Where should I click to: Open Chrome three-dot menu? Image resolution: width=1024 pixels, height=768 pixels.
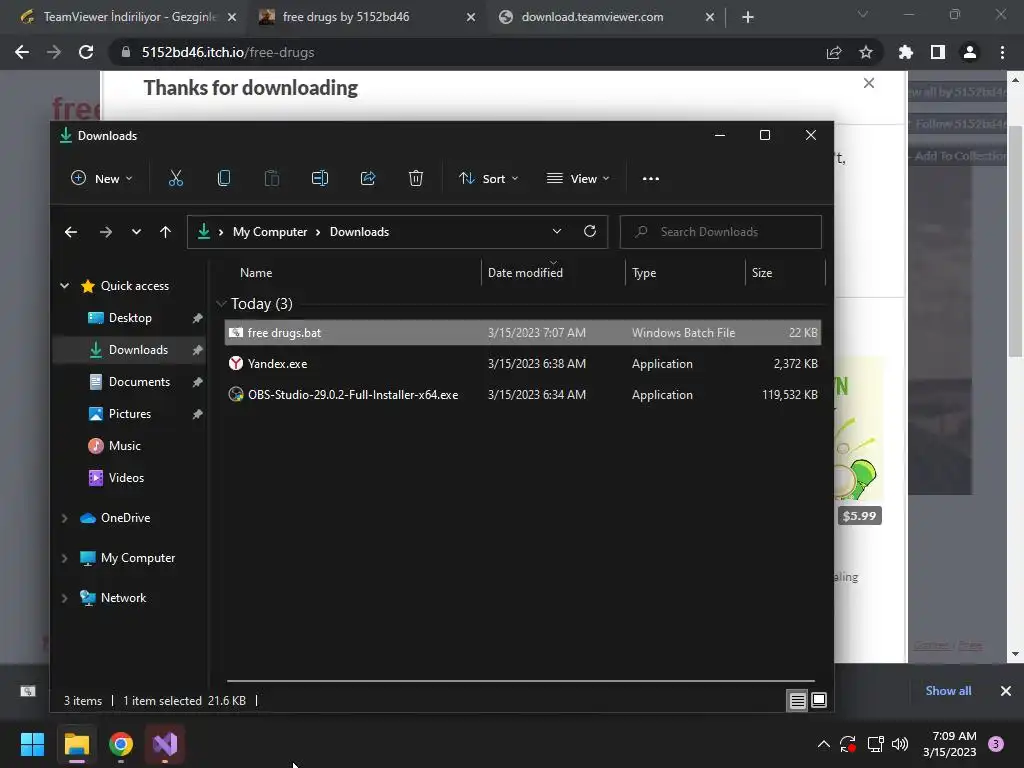pyautogui.click(x=1002, y=52)
